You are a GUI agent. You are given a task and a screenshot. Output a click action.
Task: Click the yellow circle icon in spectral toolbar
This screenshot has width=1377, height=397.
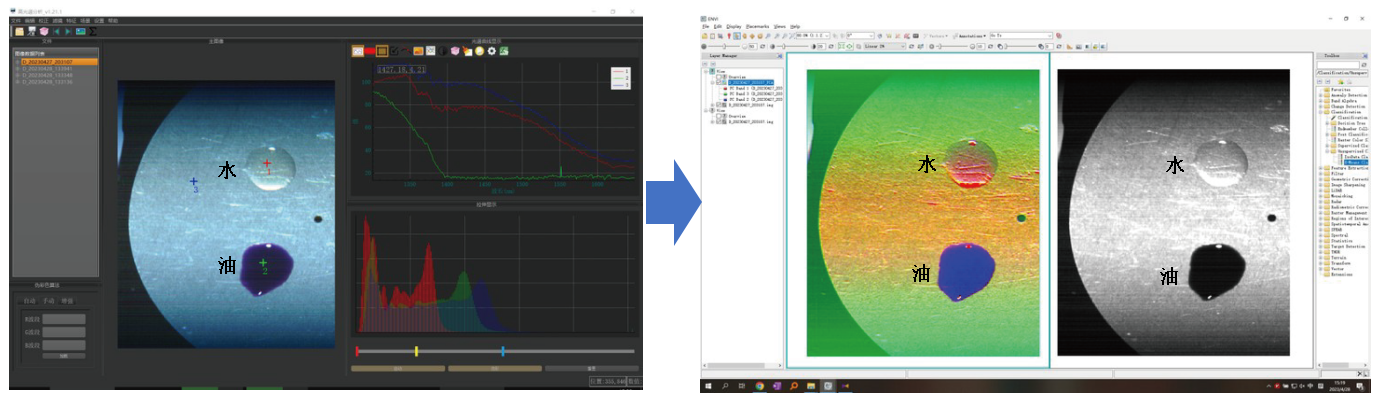click(x=479, y=51)
